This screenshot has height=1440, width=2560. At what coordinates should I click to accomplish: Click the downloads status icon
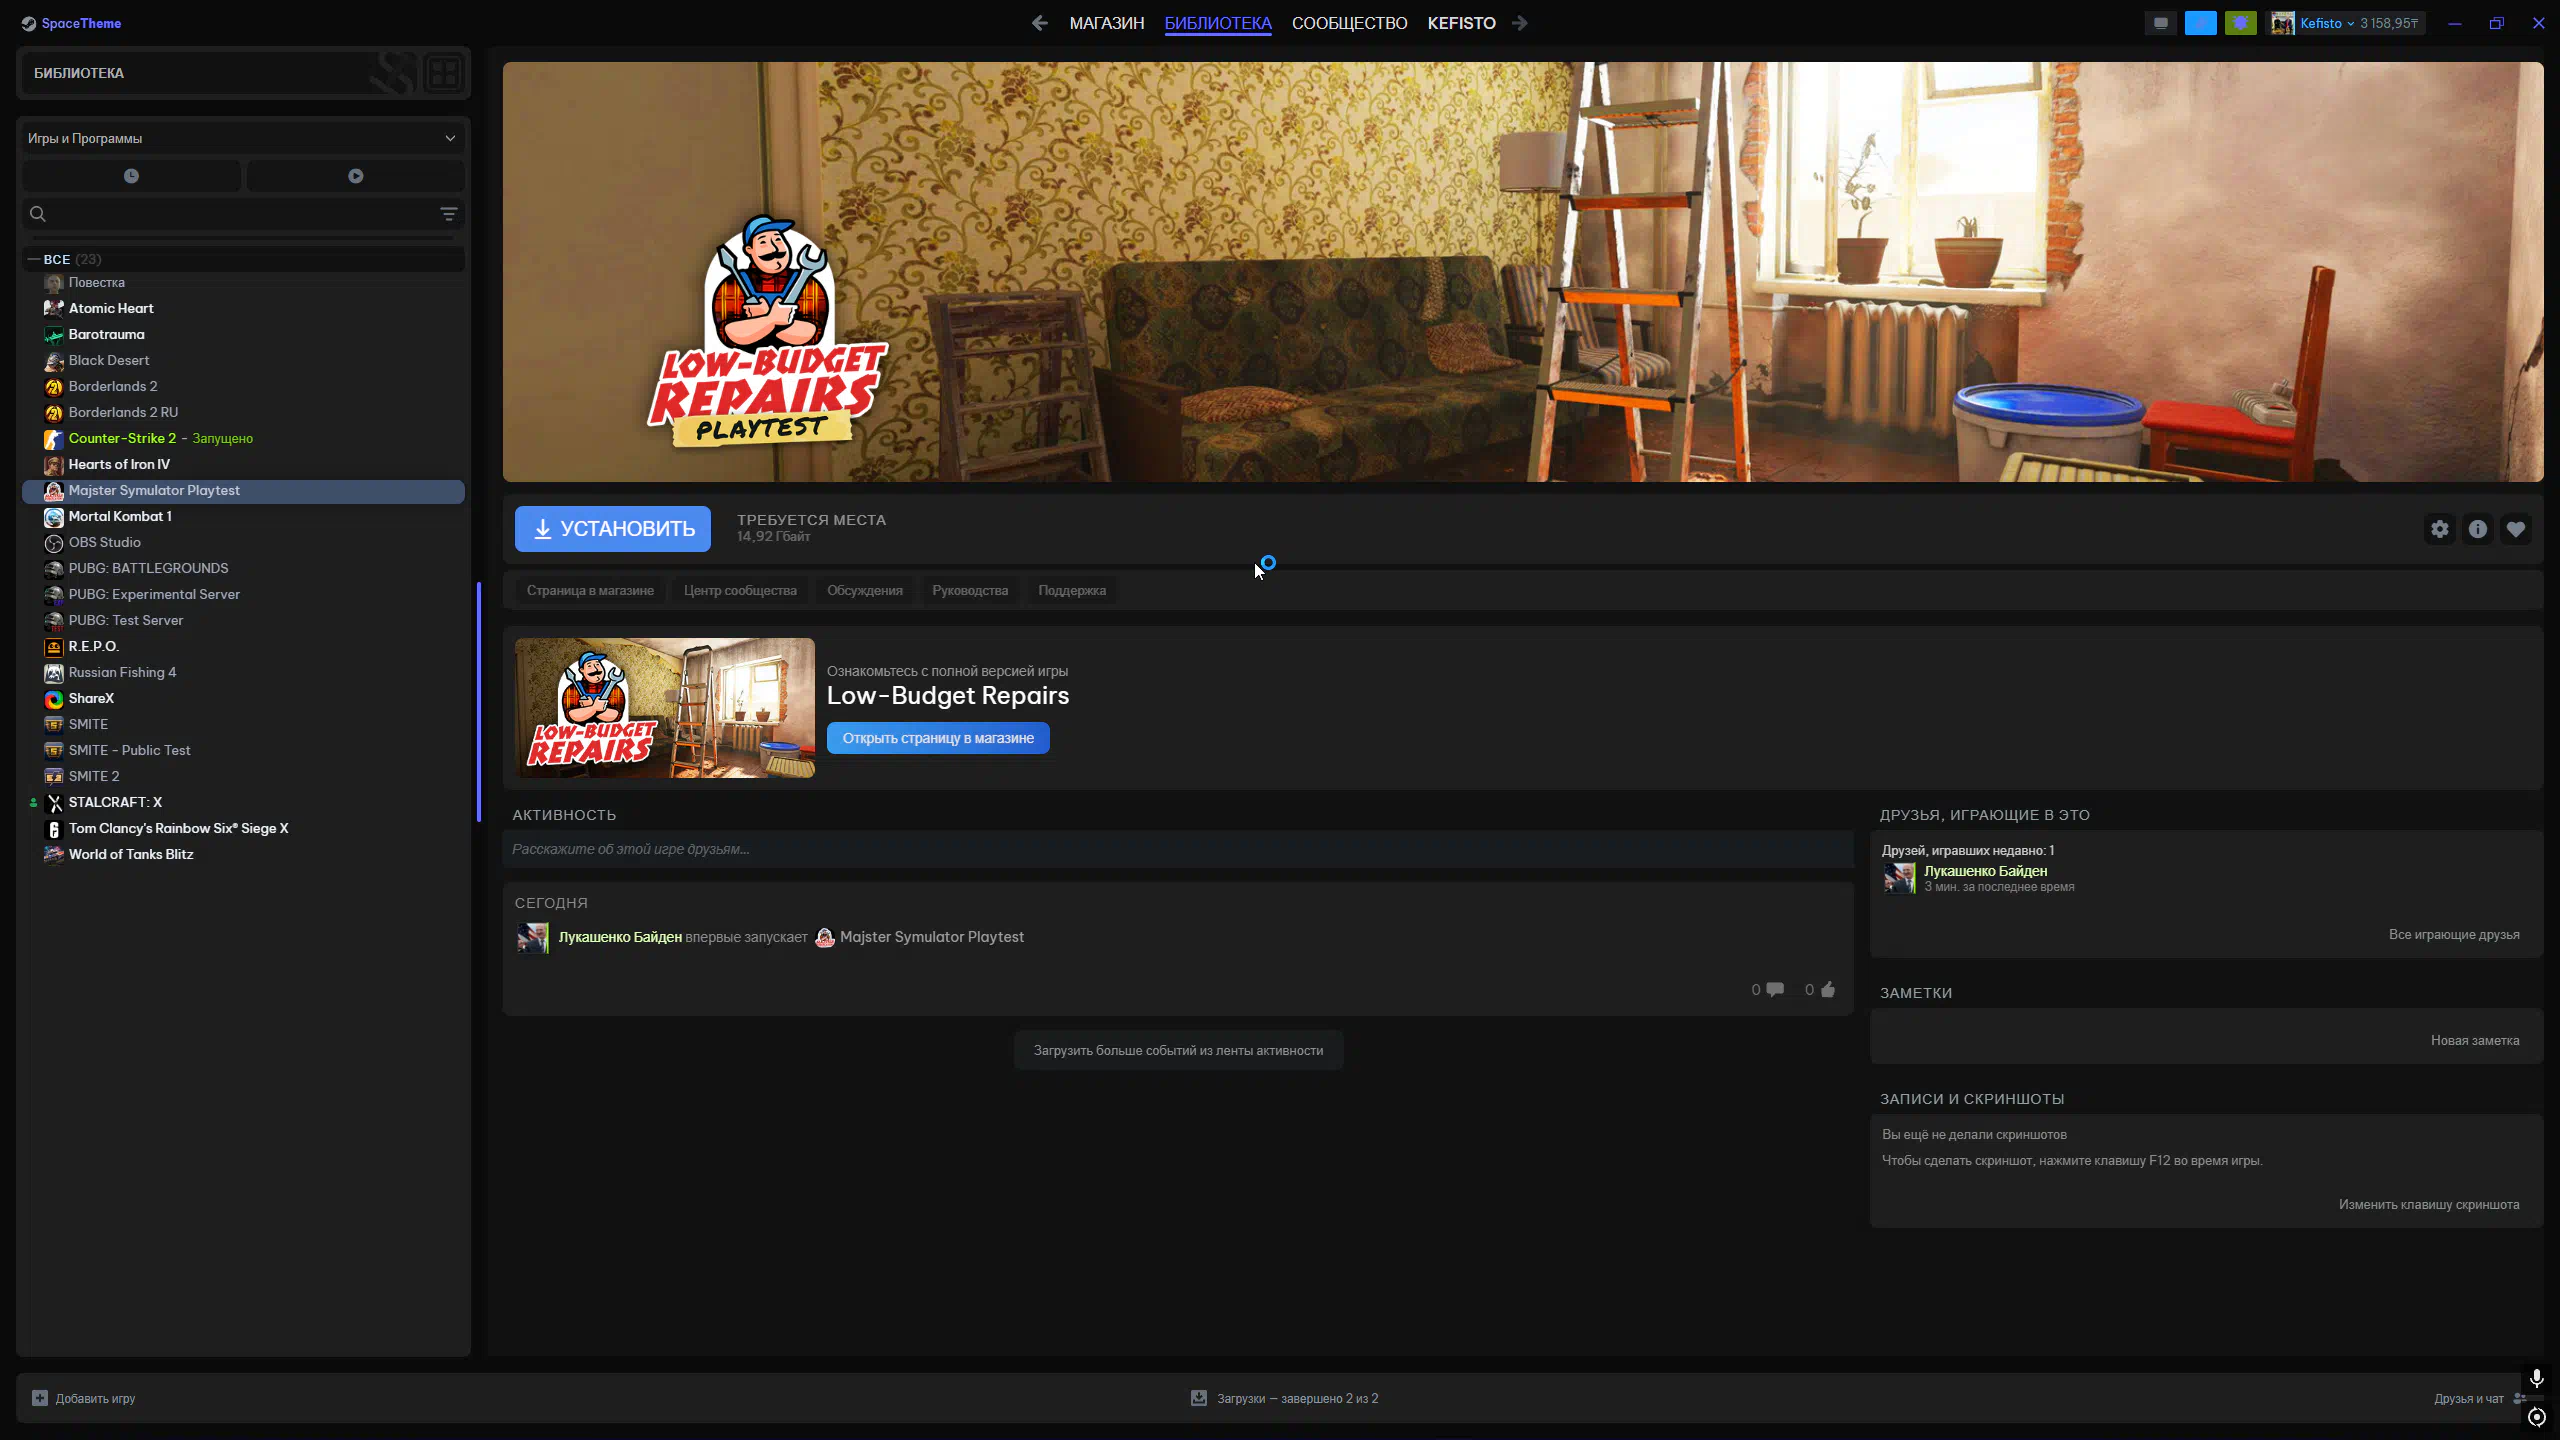click(1199, 1398)
